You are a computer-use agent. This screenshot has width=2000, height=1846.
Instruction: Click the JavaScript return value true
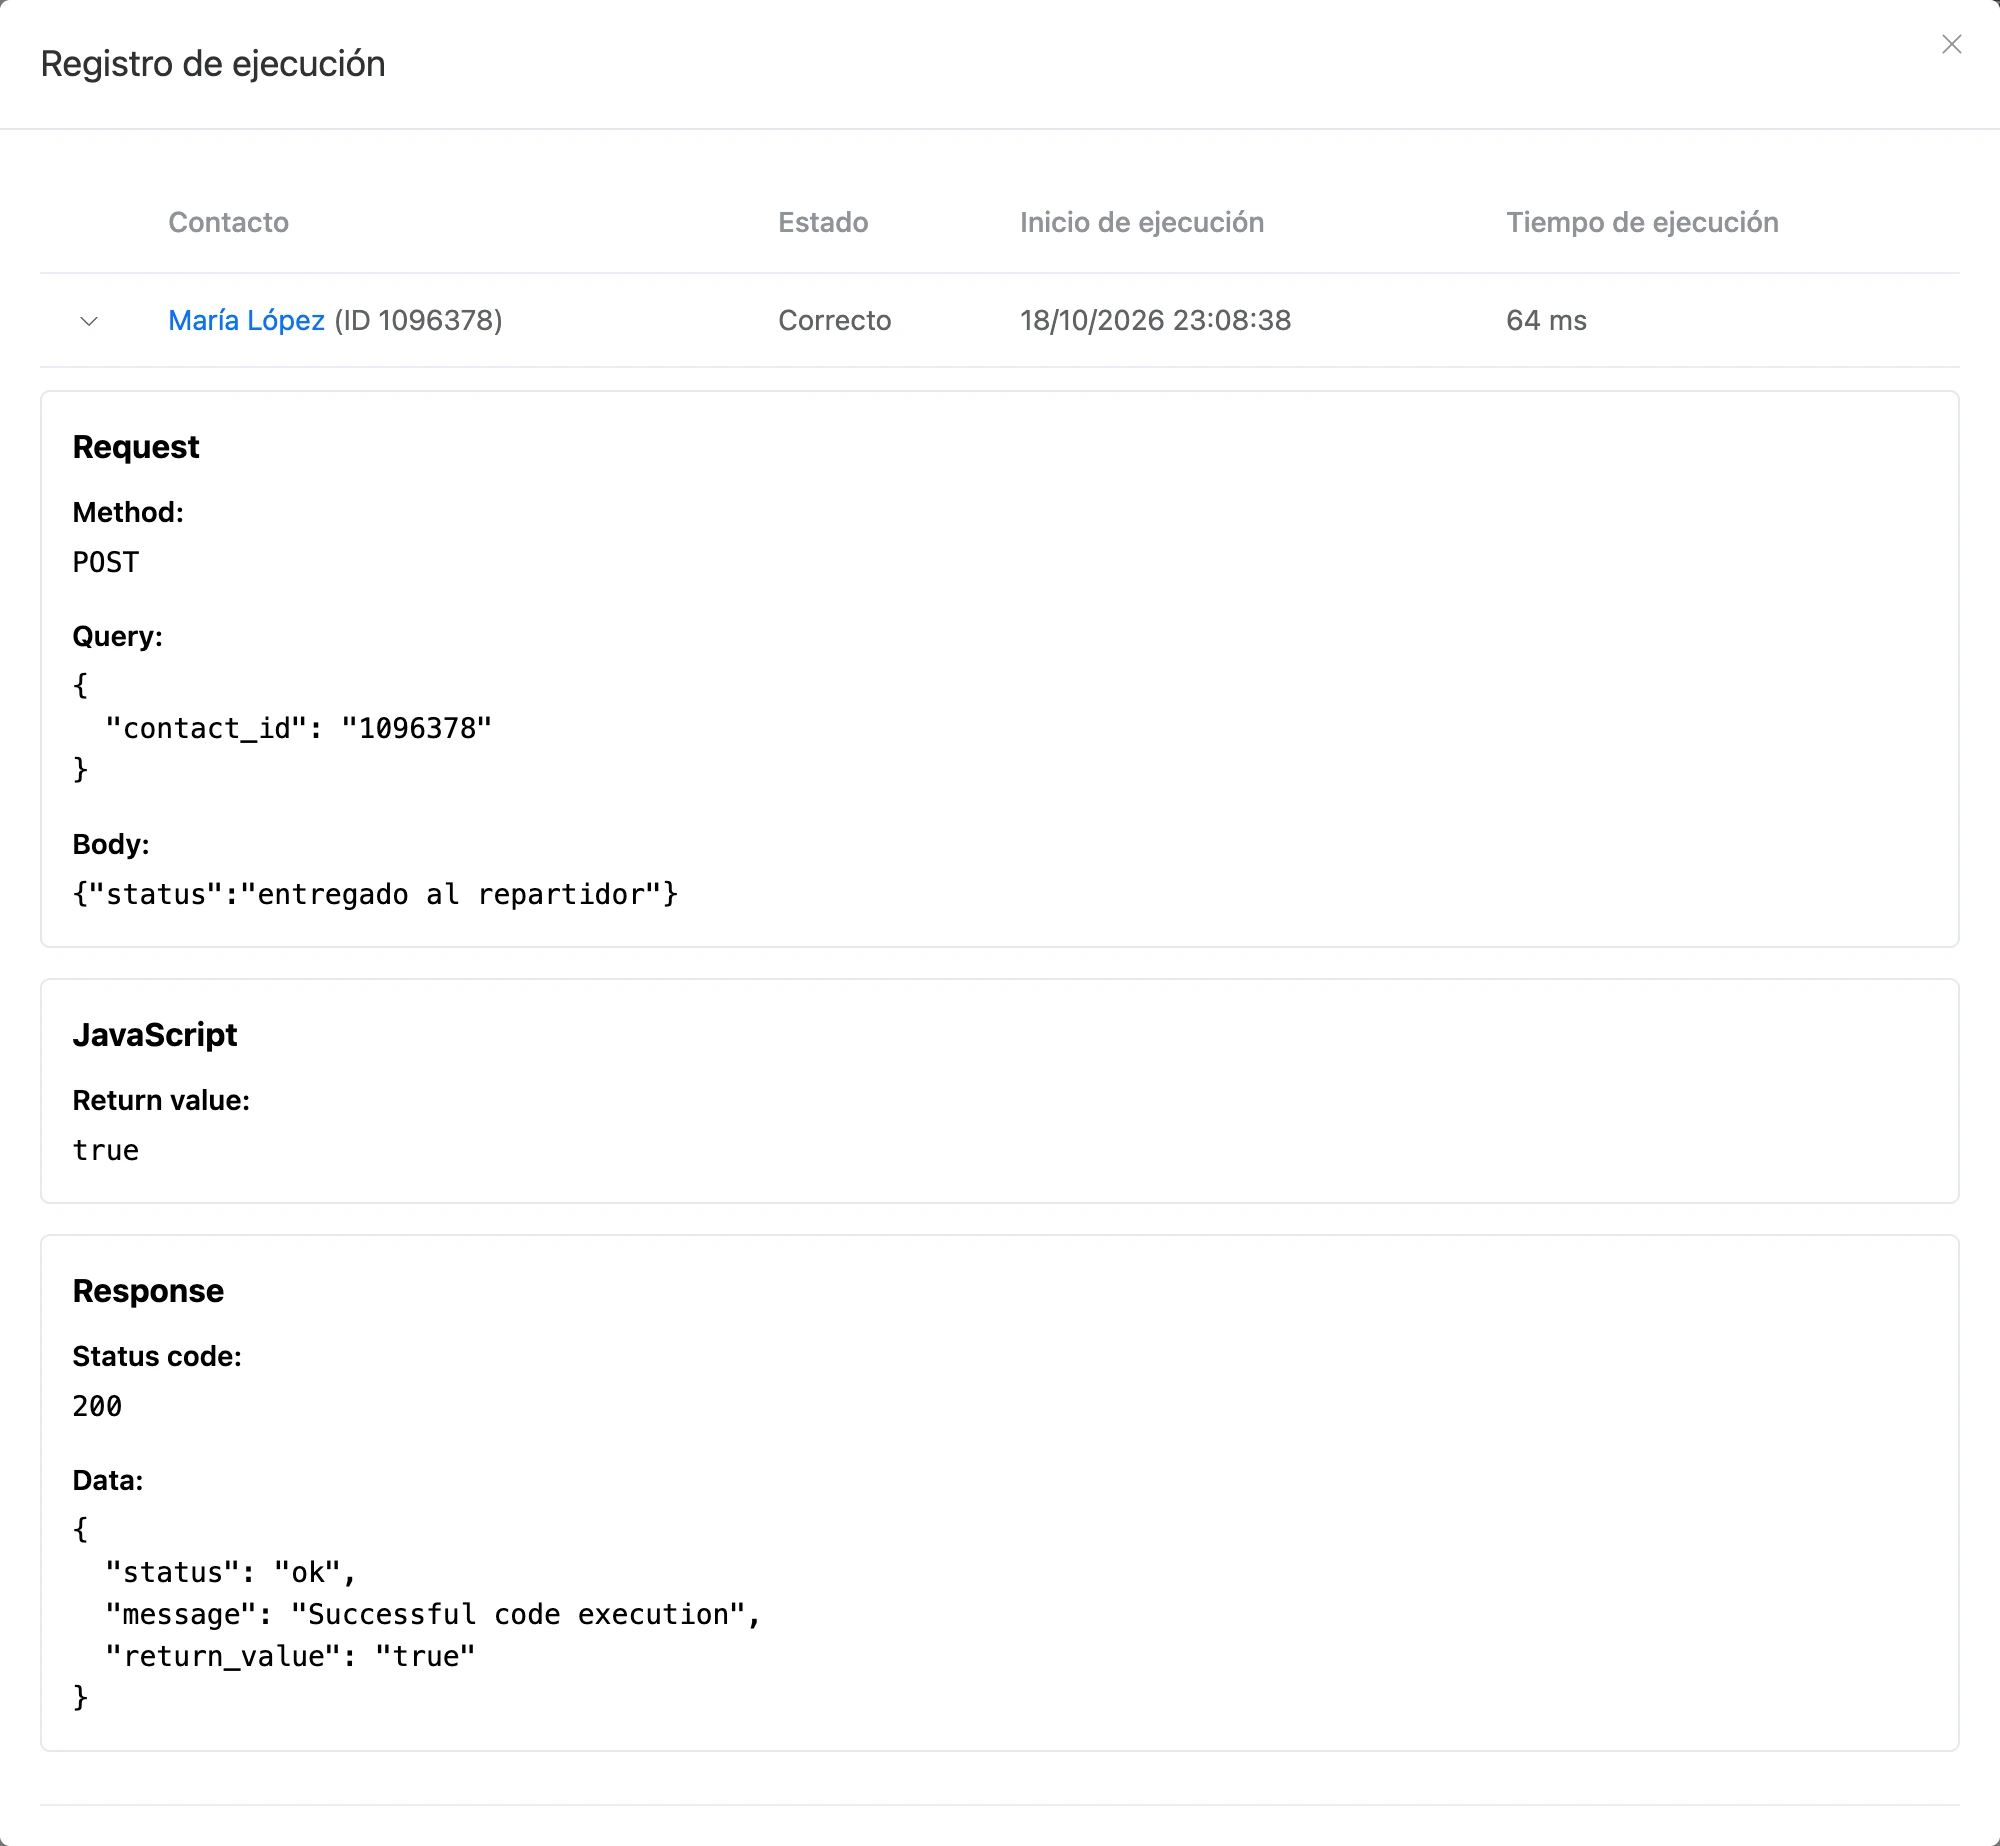[x=106, y=1150]
